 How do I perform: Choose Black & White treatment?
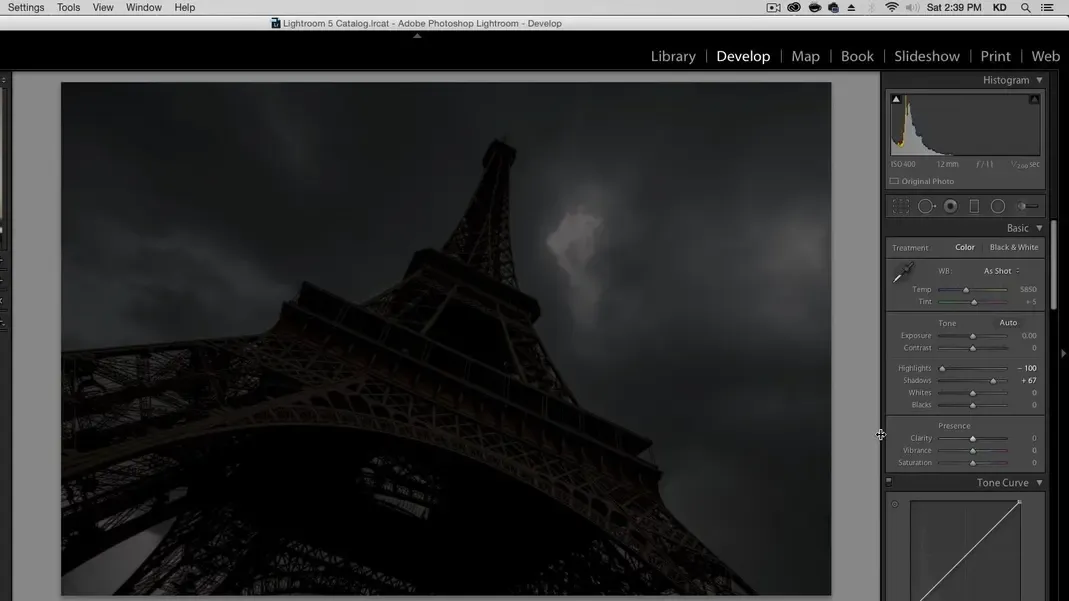(1013, 247)
